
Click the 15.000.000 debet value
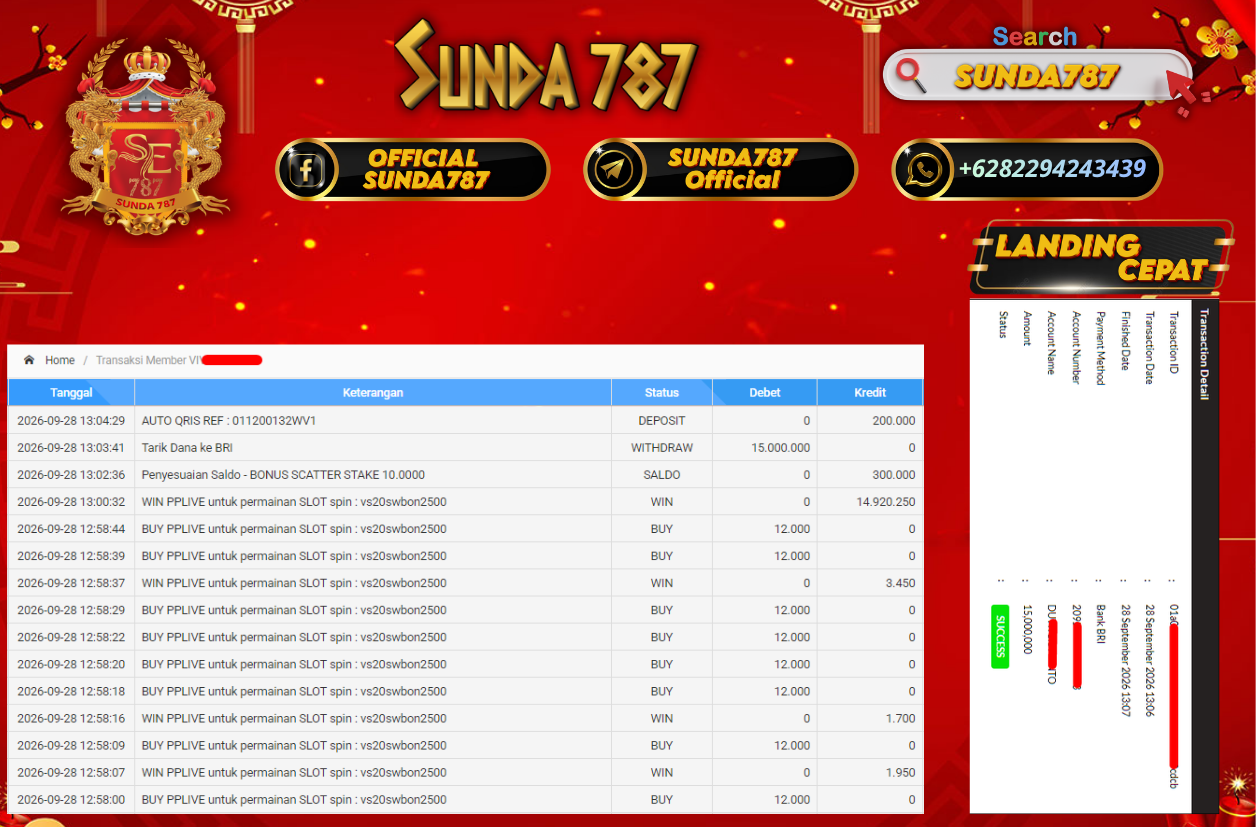pyautogui.click(x=780, y=448)
